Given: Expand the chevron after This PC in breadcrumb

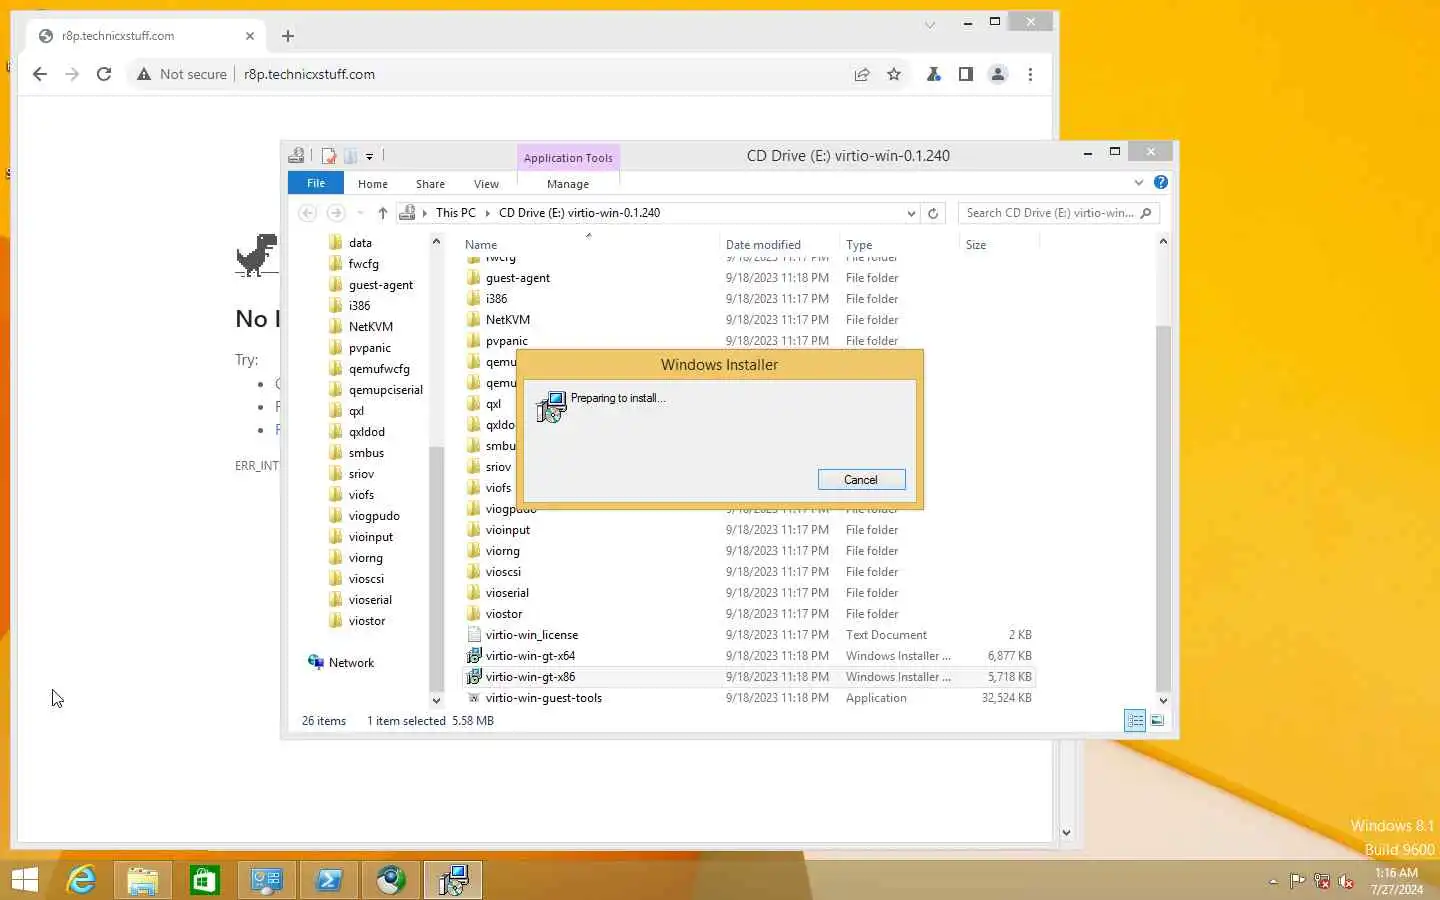Looking at the screenshot, I should point(488,213).
